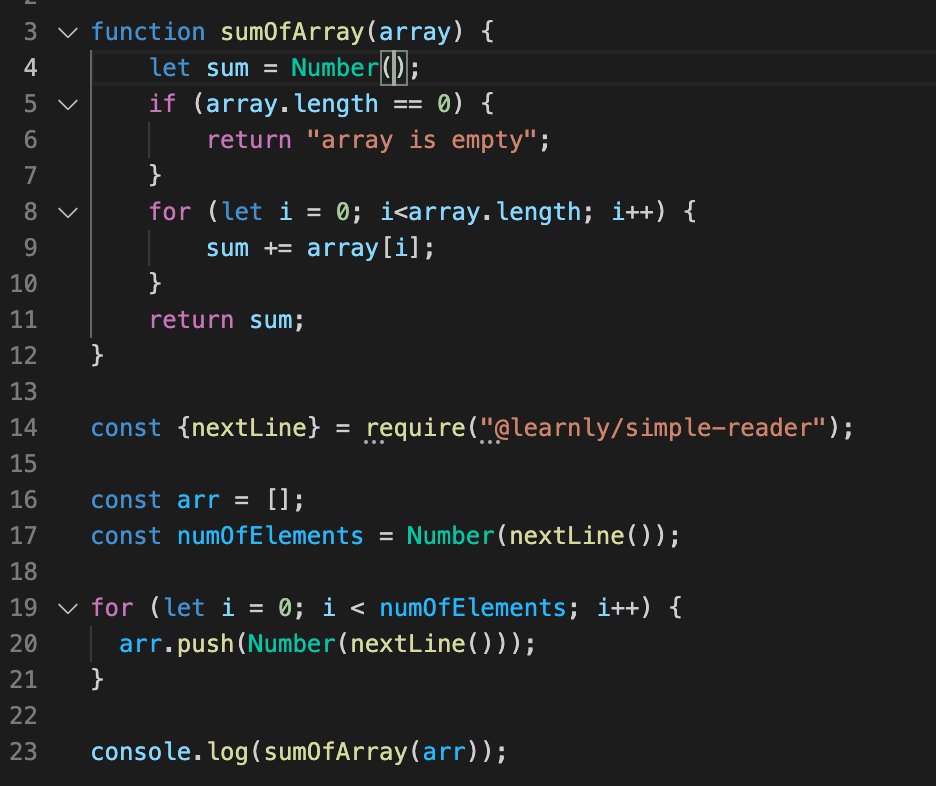
Task: Click line number 17 in gutter
Action: [24, 536]
